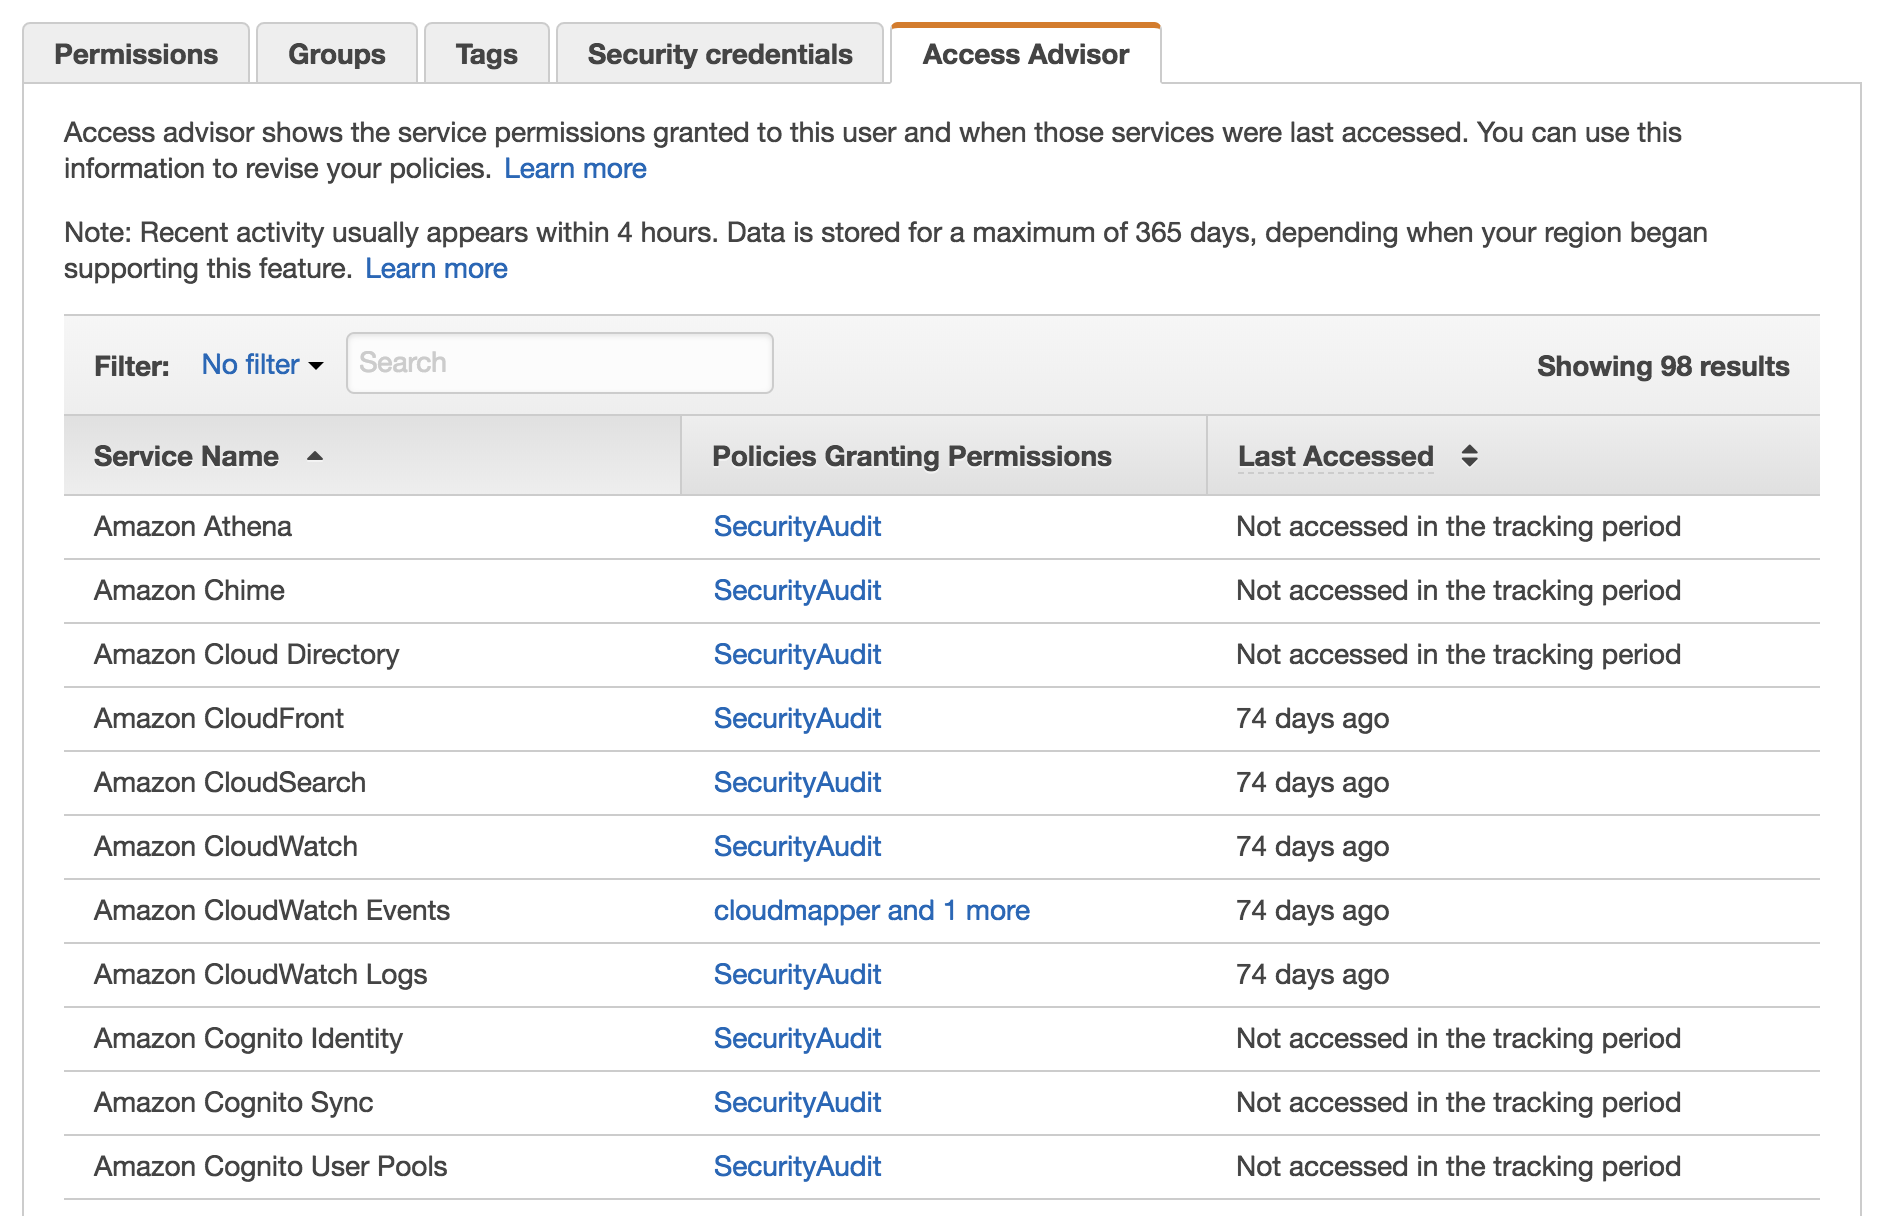1878x1222 pixels.
Task: Open SecurityAudit policy for Amazon CloudWatch
Action: pos(797,847)
